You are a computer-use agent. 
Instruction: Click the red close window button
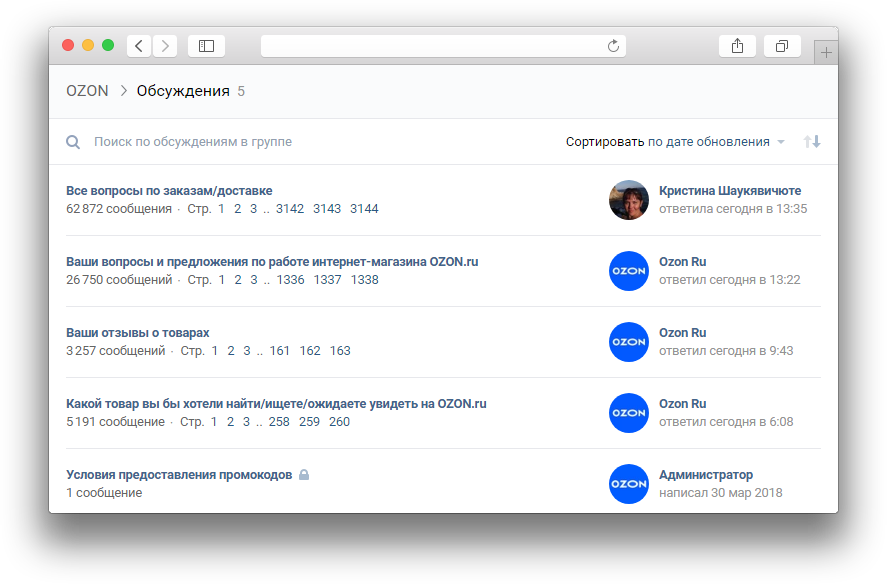click(68, 45)
